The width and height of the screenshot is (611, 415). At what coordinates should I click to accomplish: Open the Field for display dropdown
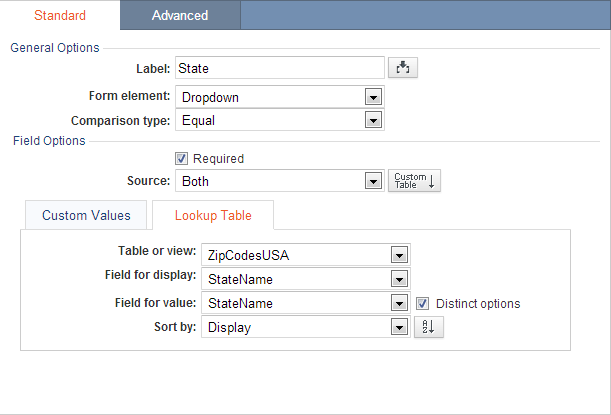coord(306,279)
